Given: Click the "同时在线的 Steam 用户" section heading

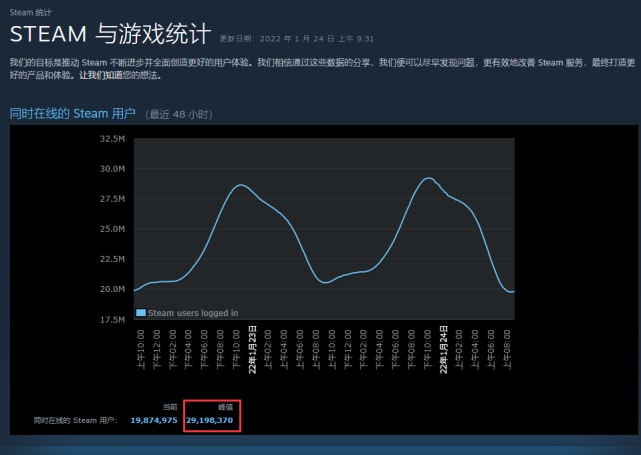Looking at the screenshot, I should click(x=72, y=114).
